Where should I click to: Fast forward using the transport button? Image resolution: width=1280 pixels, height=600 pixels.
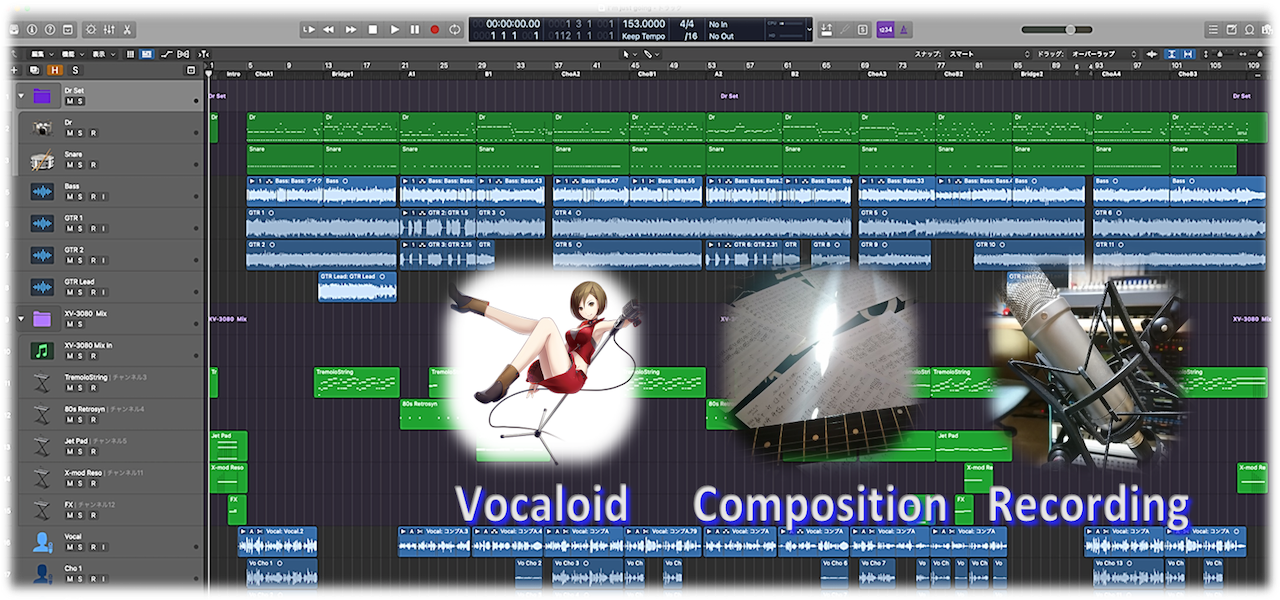pyautogui.click(x=351, y=30)
